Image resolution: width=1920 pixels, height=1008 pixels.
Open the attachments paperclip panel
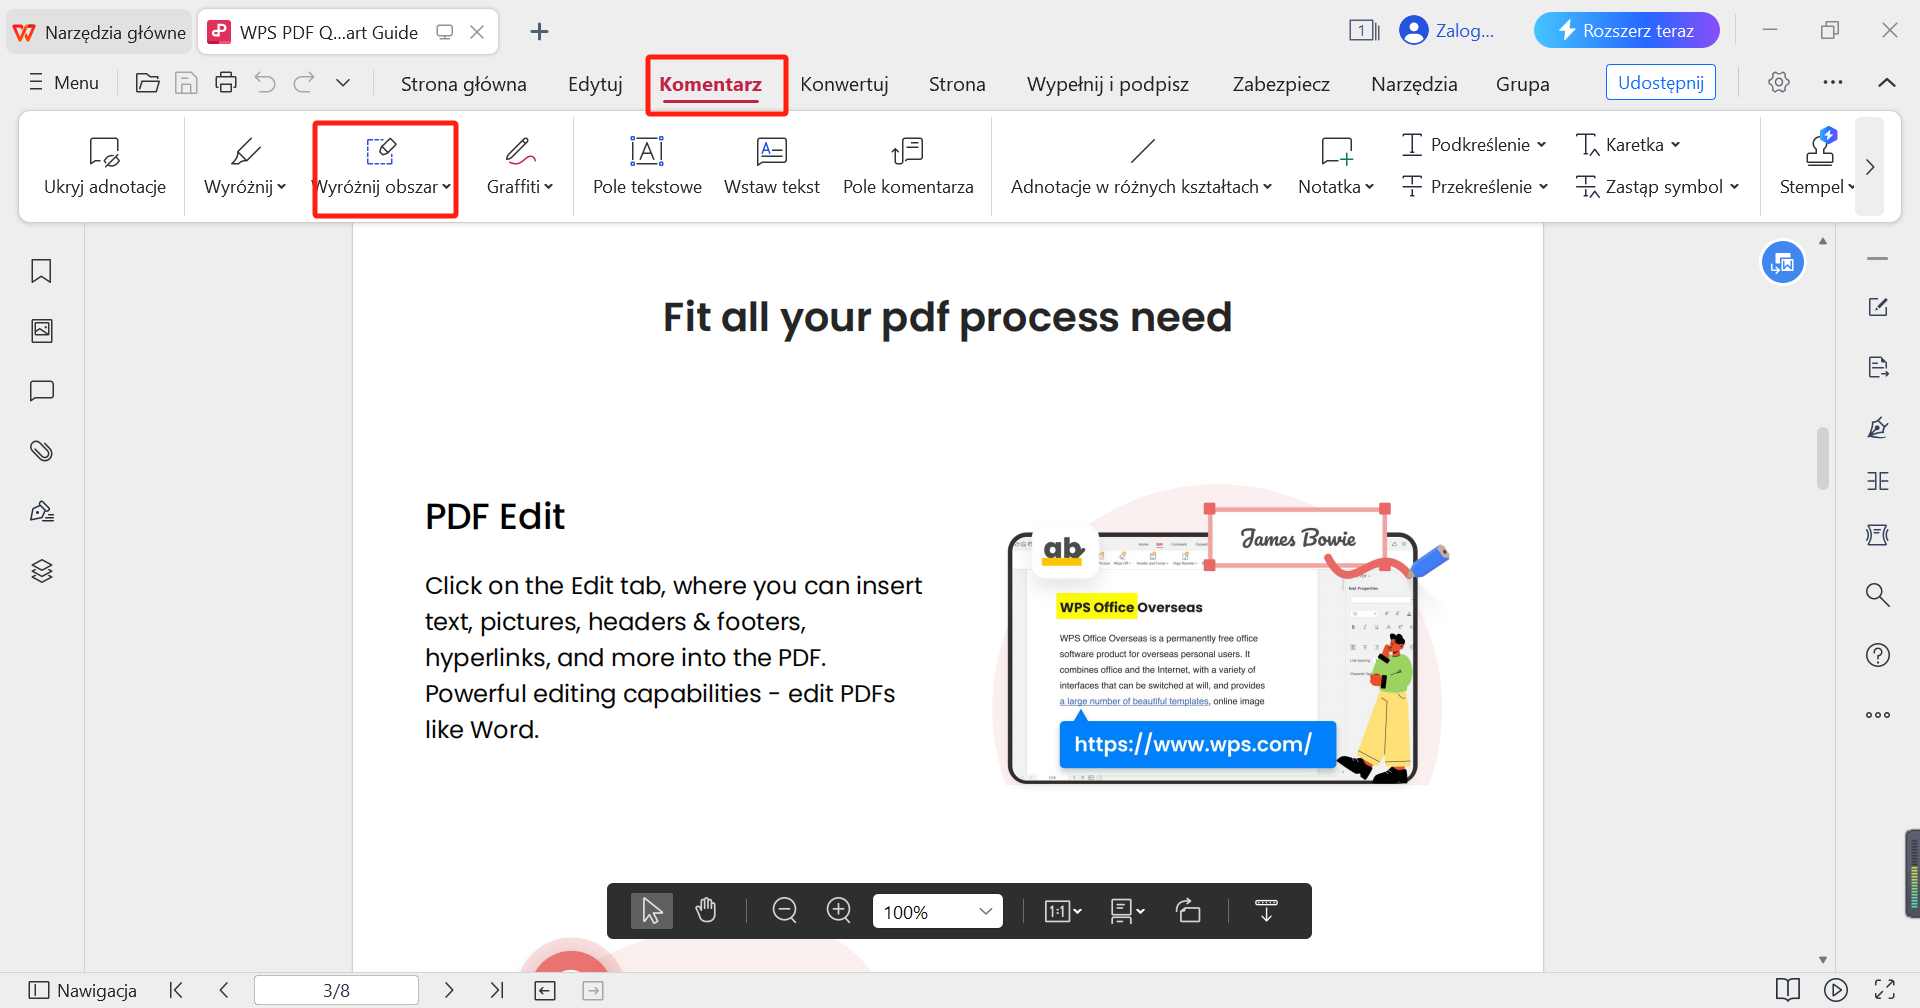pos(41,451)
